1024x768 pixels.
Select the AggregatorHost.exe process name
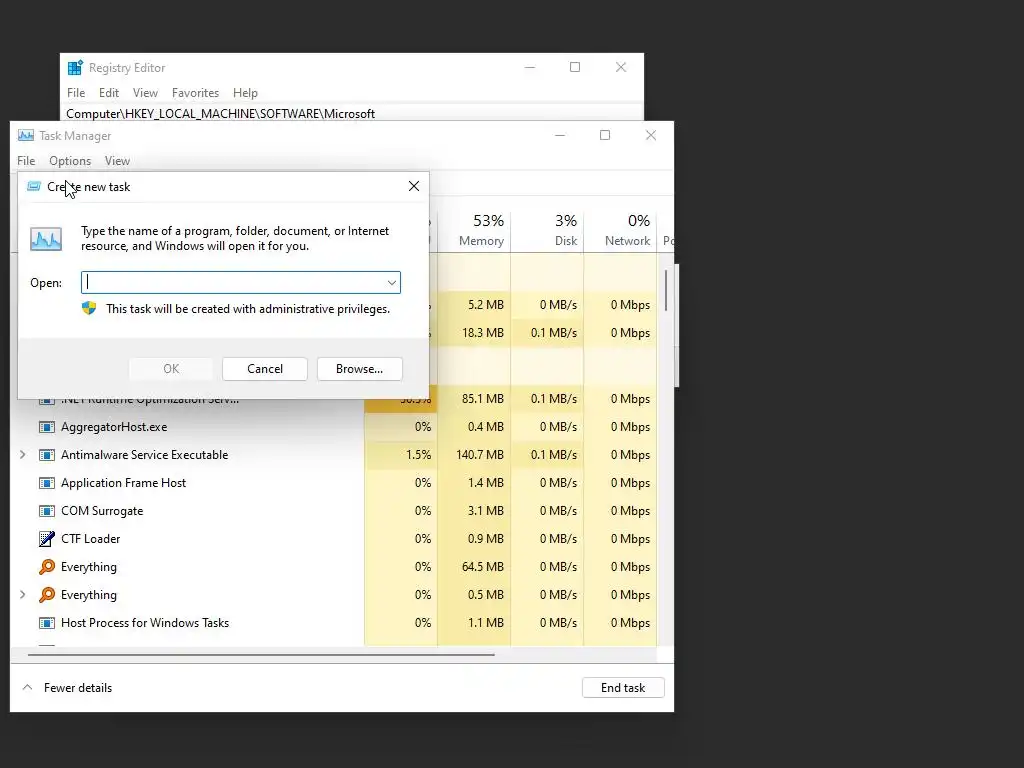point(114,427)
